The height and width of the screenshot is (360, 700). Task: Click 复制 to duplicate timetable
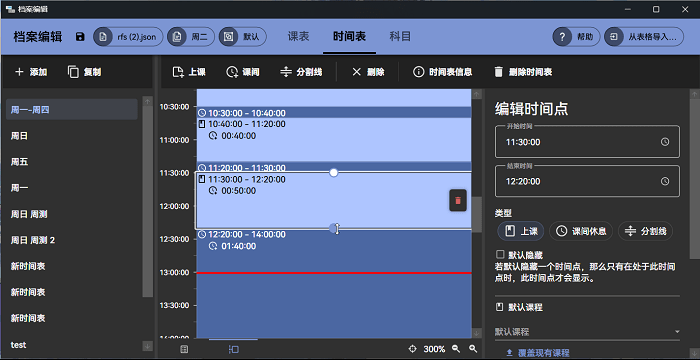pyautogui.click(x=84, y=72)
